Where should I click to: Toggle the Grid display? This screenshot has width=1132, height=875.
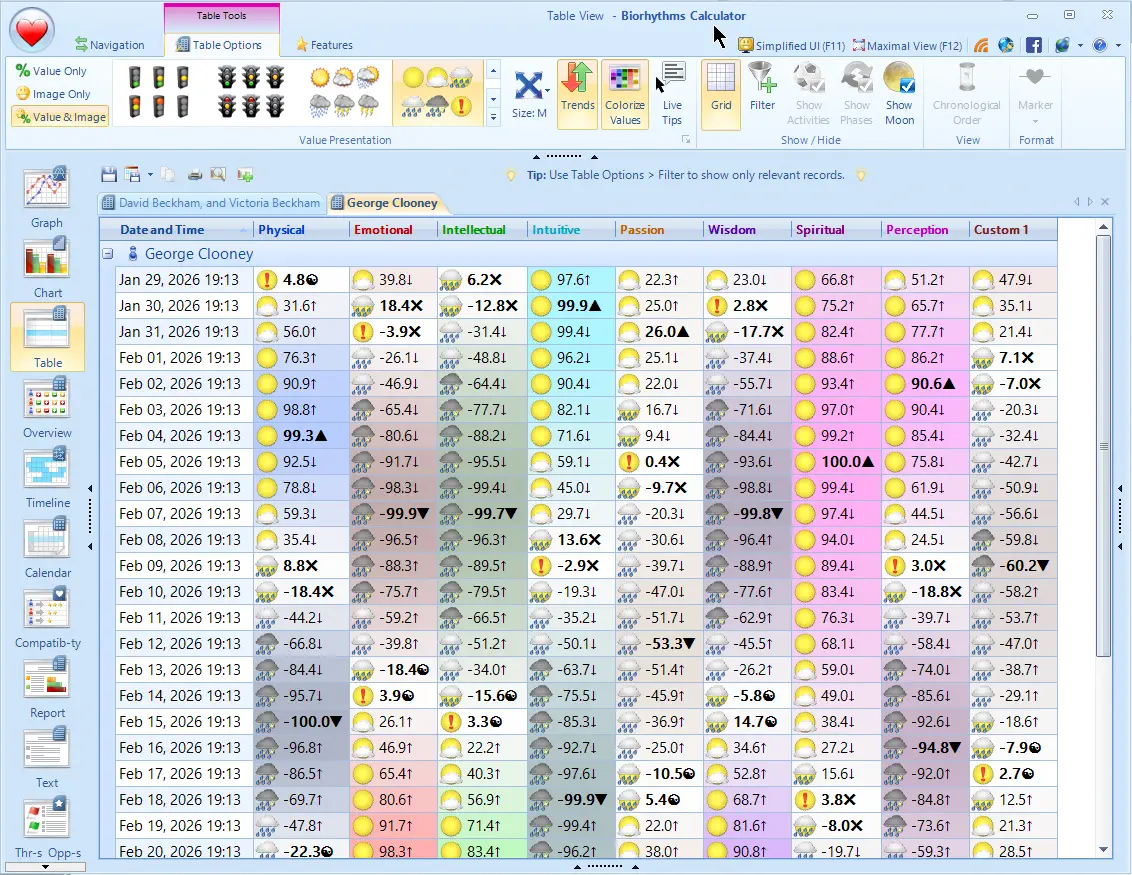pos(720,92)
